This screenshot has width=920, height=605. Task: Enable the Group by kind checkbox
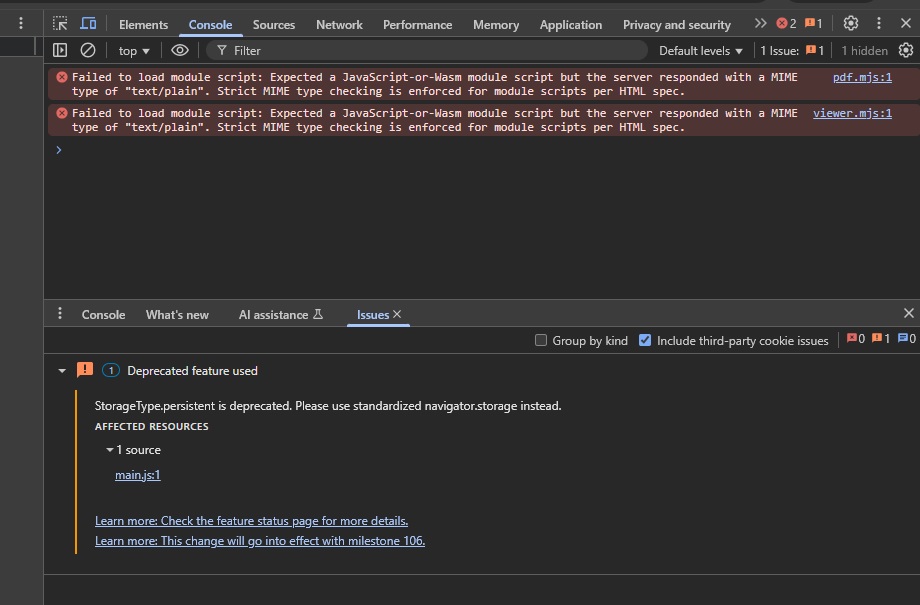point(540,340)
